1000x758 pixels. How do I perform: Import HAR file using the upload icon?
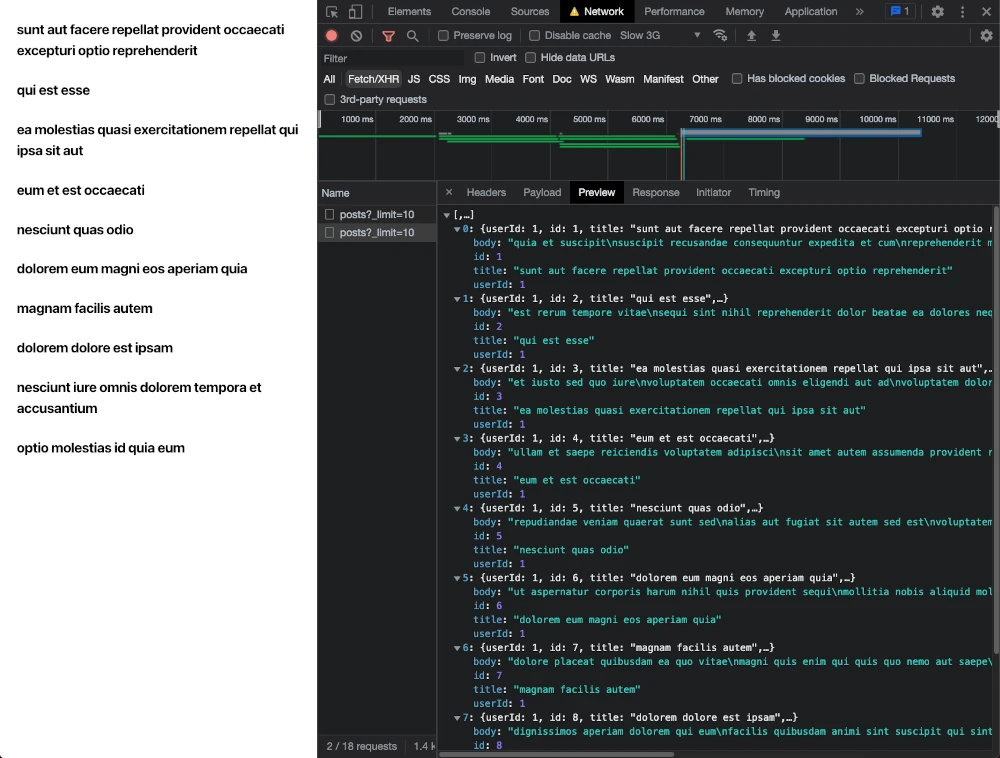coord(753,34)
